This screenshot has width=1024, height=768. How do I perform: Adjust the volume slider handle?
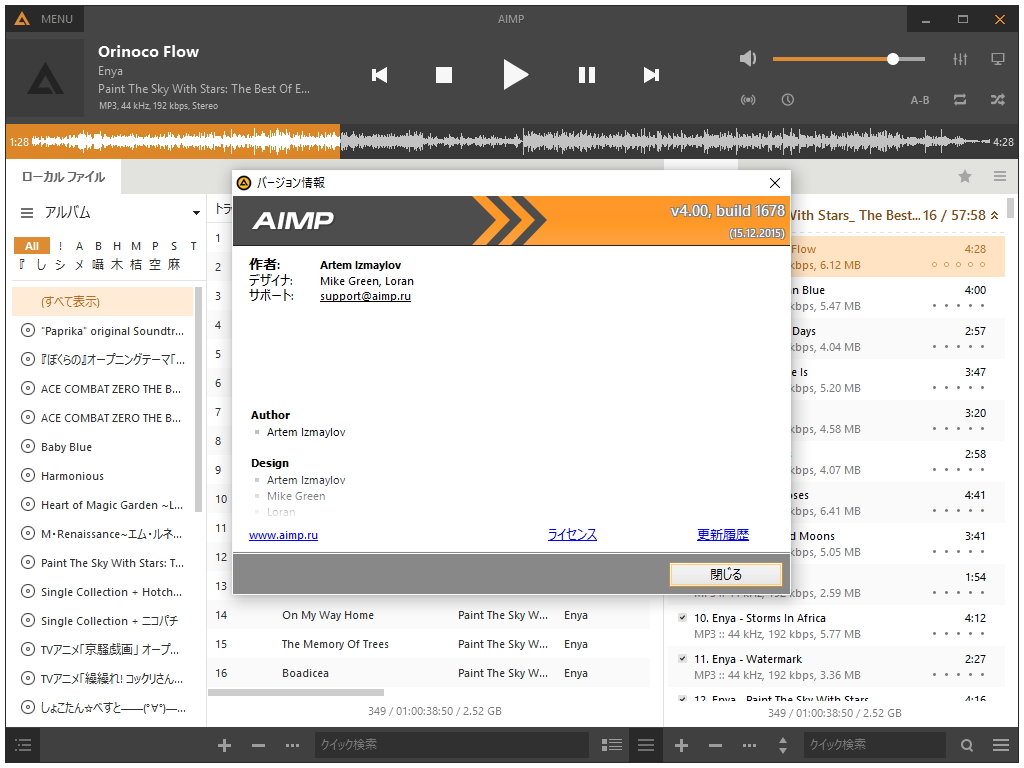(x=893, y=59)
